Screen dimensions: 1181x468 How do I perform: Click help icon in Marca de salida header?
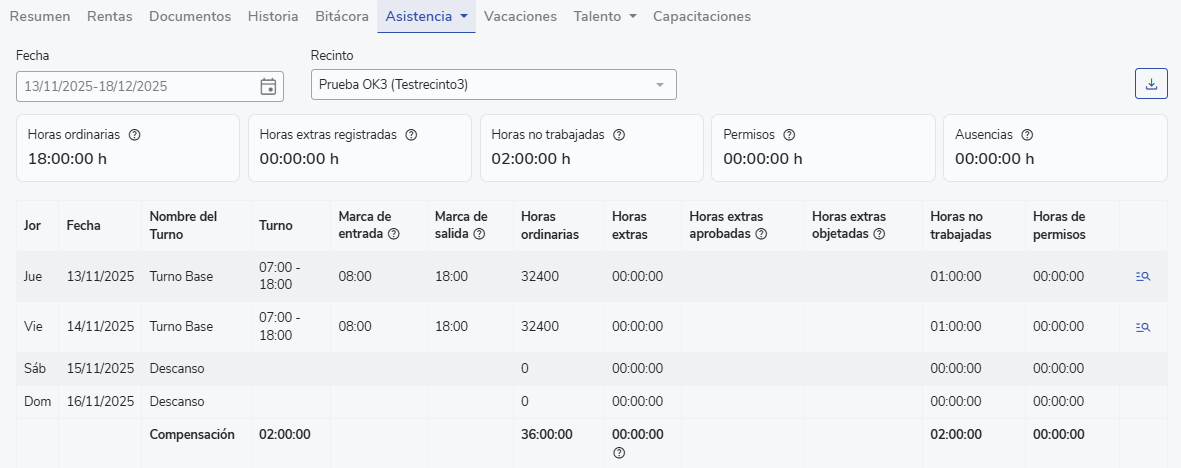point(479,235)
